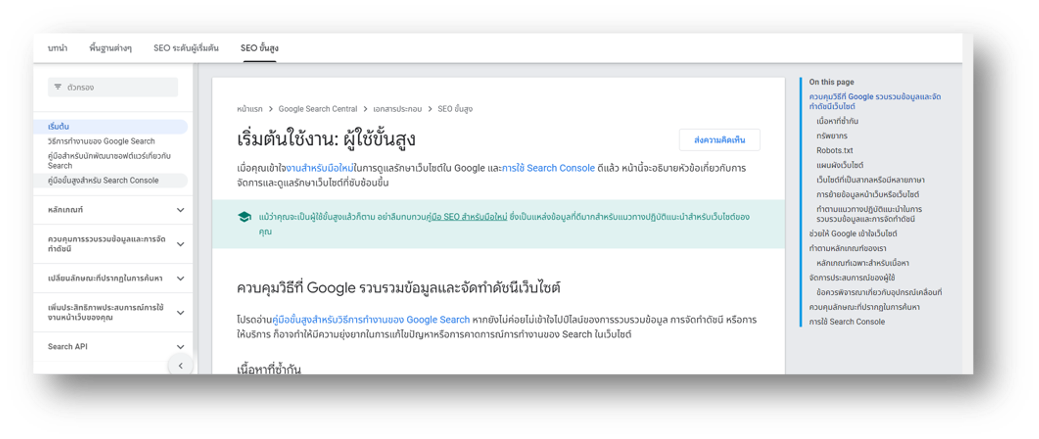Image resolution: width=1039 pixels, height=439 pixels.
Task: Click the ส่งความคิดเห็น feedback button
Action: coord(720,140)
